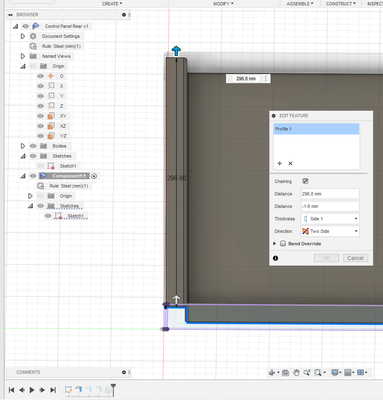Screen dimensions: 383x400
Task: Expand the Bodies folder
Action: (x=23, y=146)
